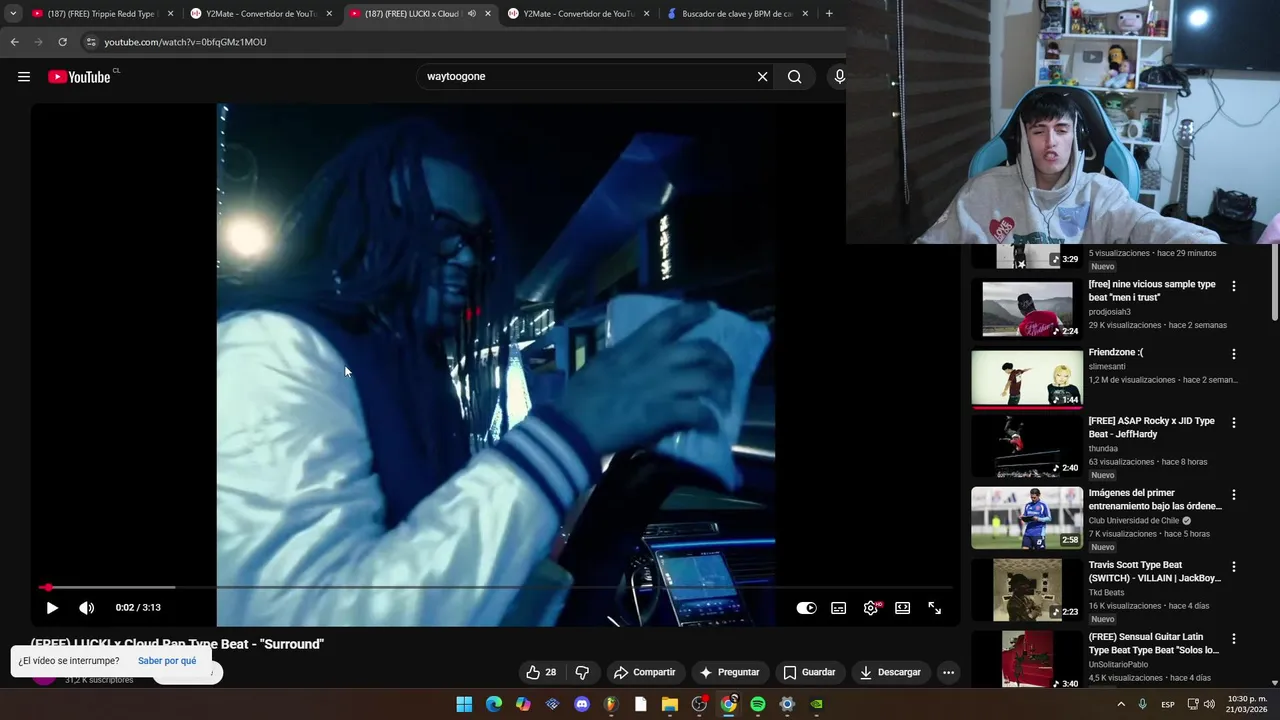Switch to 'Buscador de clave y BPM' tab

[737, 14]
